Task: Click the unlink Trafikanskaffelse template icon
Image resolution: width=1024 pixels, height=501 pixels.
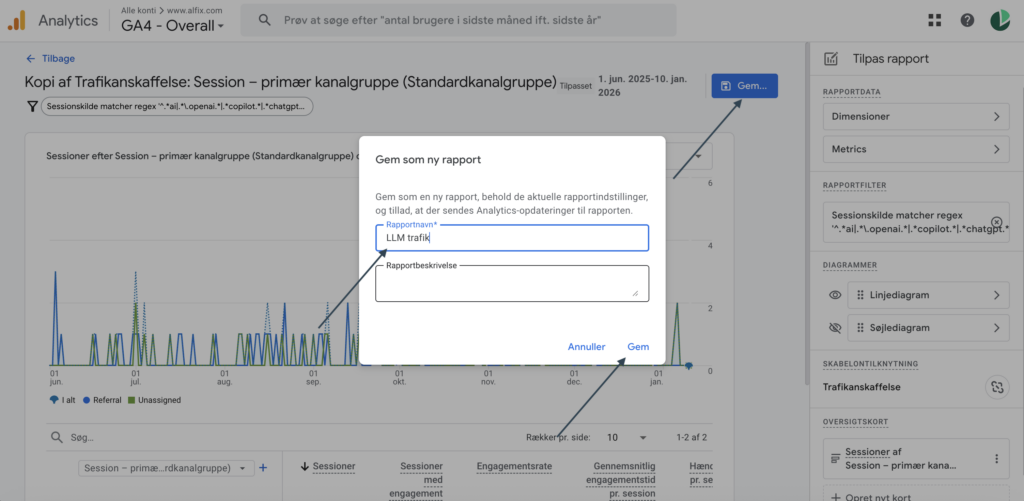Action: 995,387
